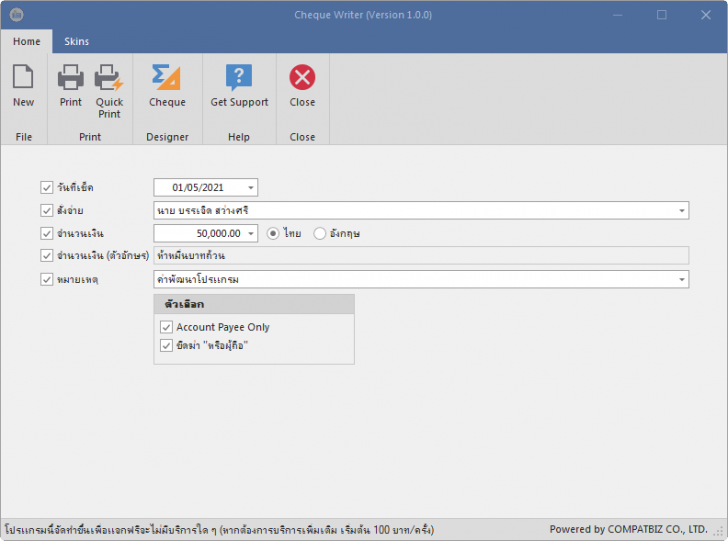Screen dimensions: 728x541
Task: Click the ตัวเลือก group header
Action: (x=254, y=304)
